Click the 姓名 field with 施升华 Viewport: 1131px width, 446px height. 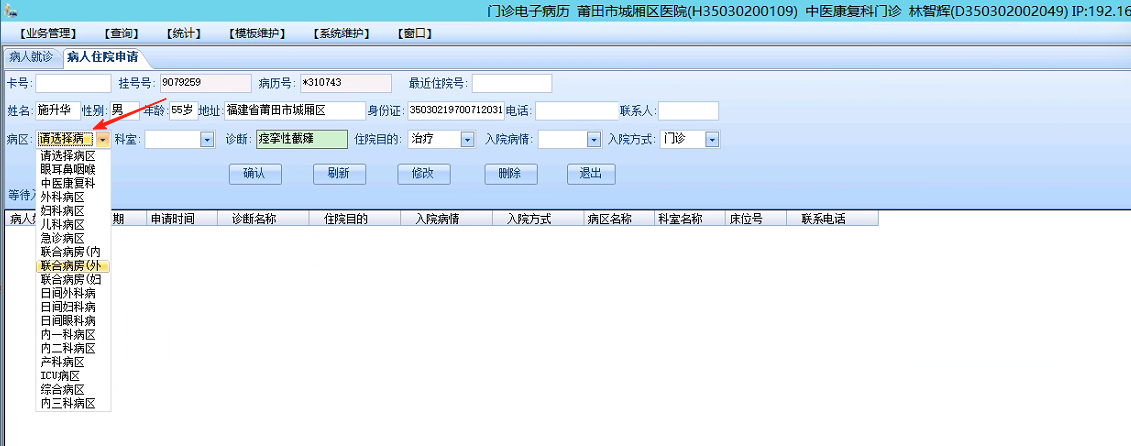pyautogui.click(x=58, y=111)
